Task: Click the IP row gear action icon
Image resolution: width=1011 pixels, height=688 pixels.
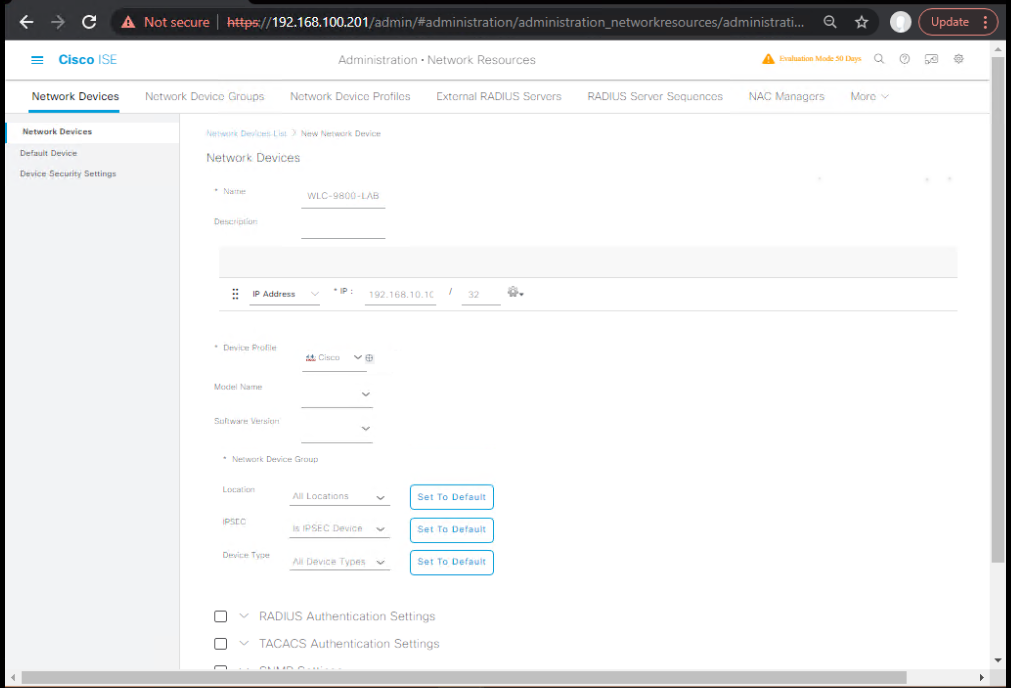Action: (x=515, y=292)
